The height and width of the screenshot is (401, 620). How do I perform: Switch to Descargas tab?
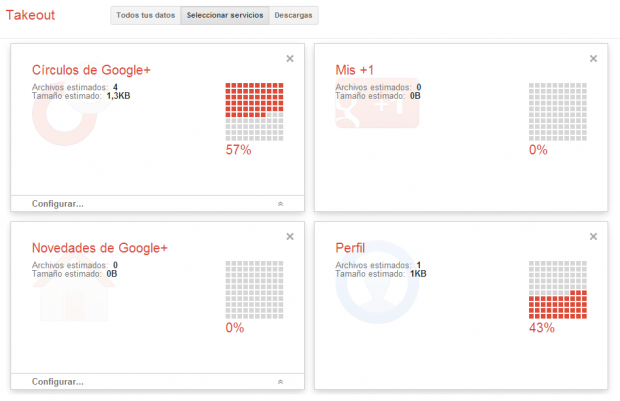293,15
